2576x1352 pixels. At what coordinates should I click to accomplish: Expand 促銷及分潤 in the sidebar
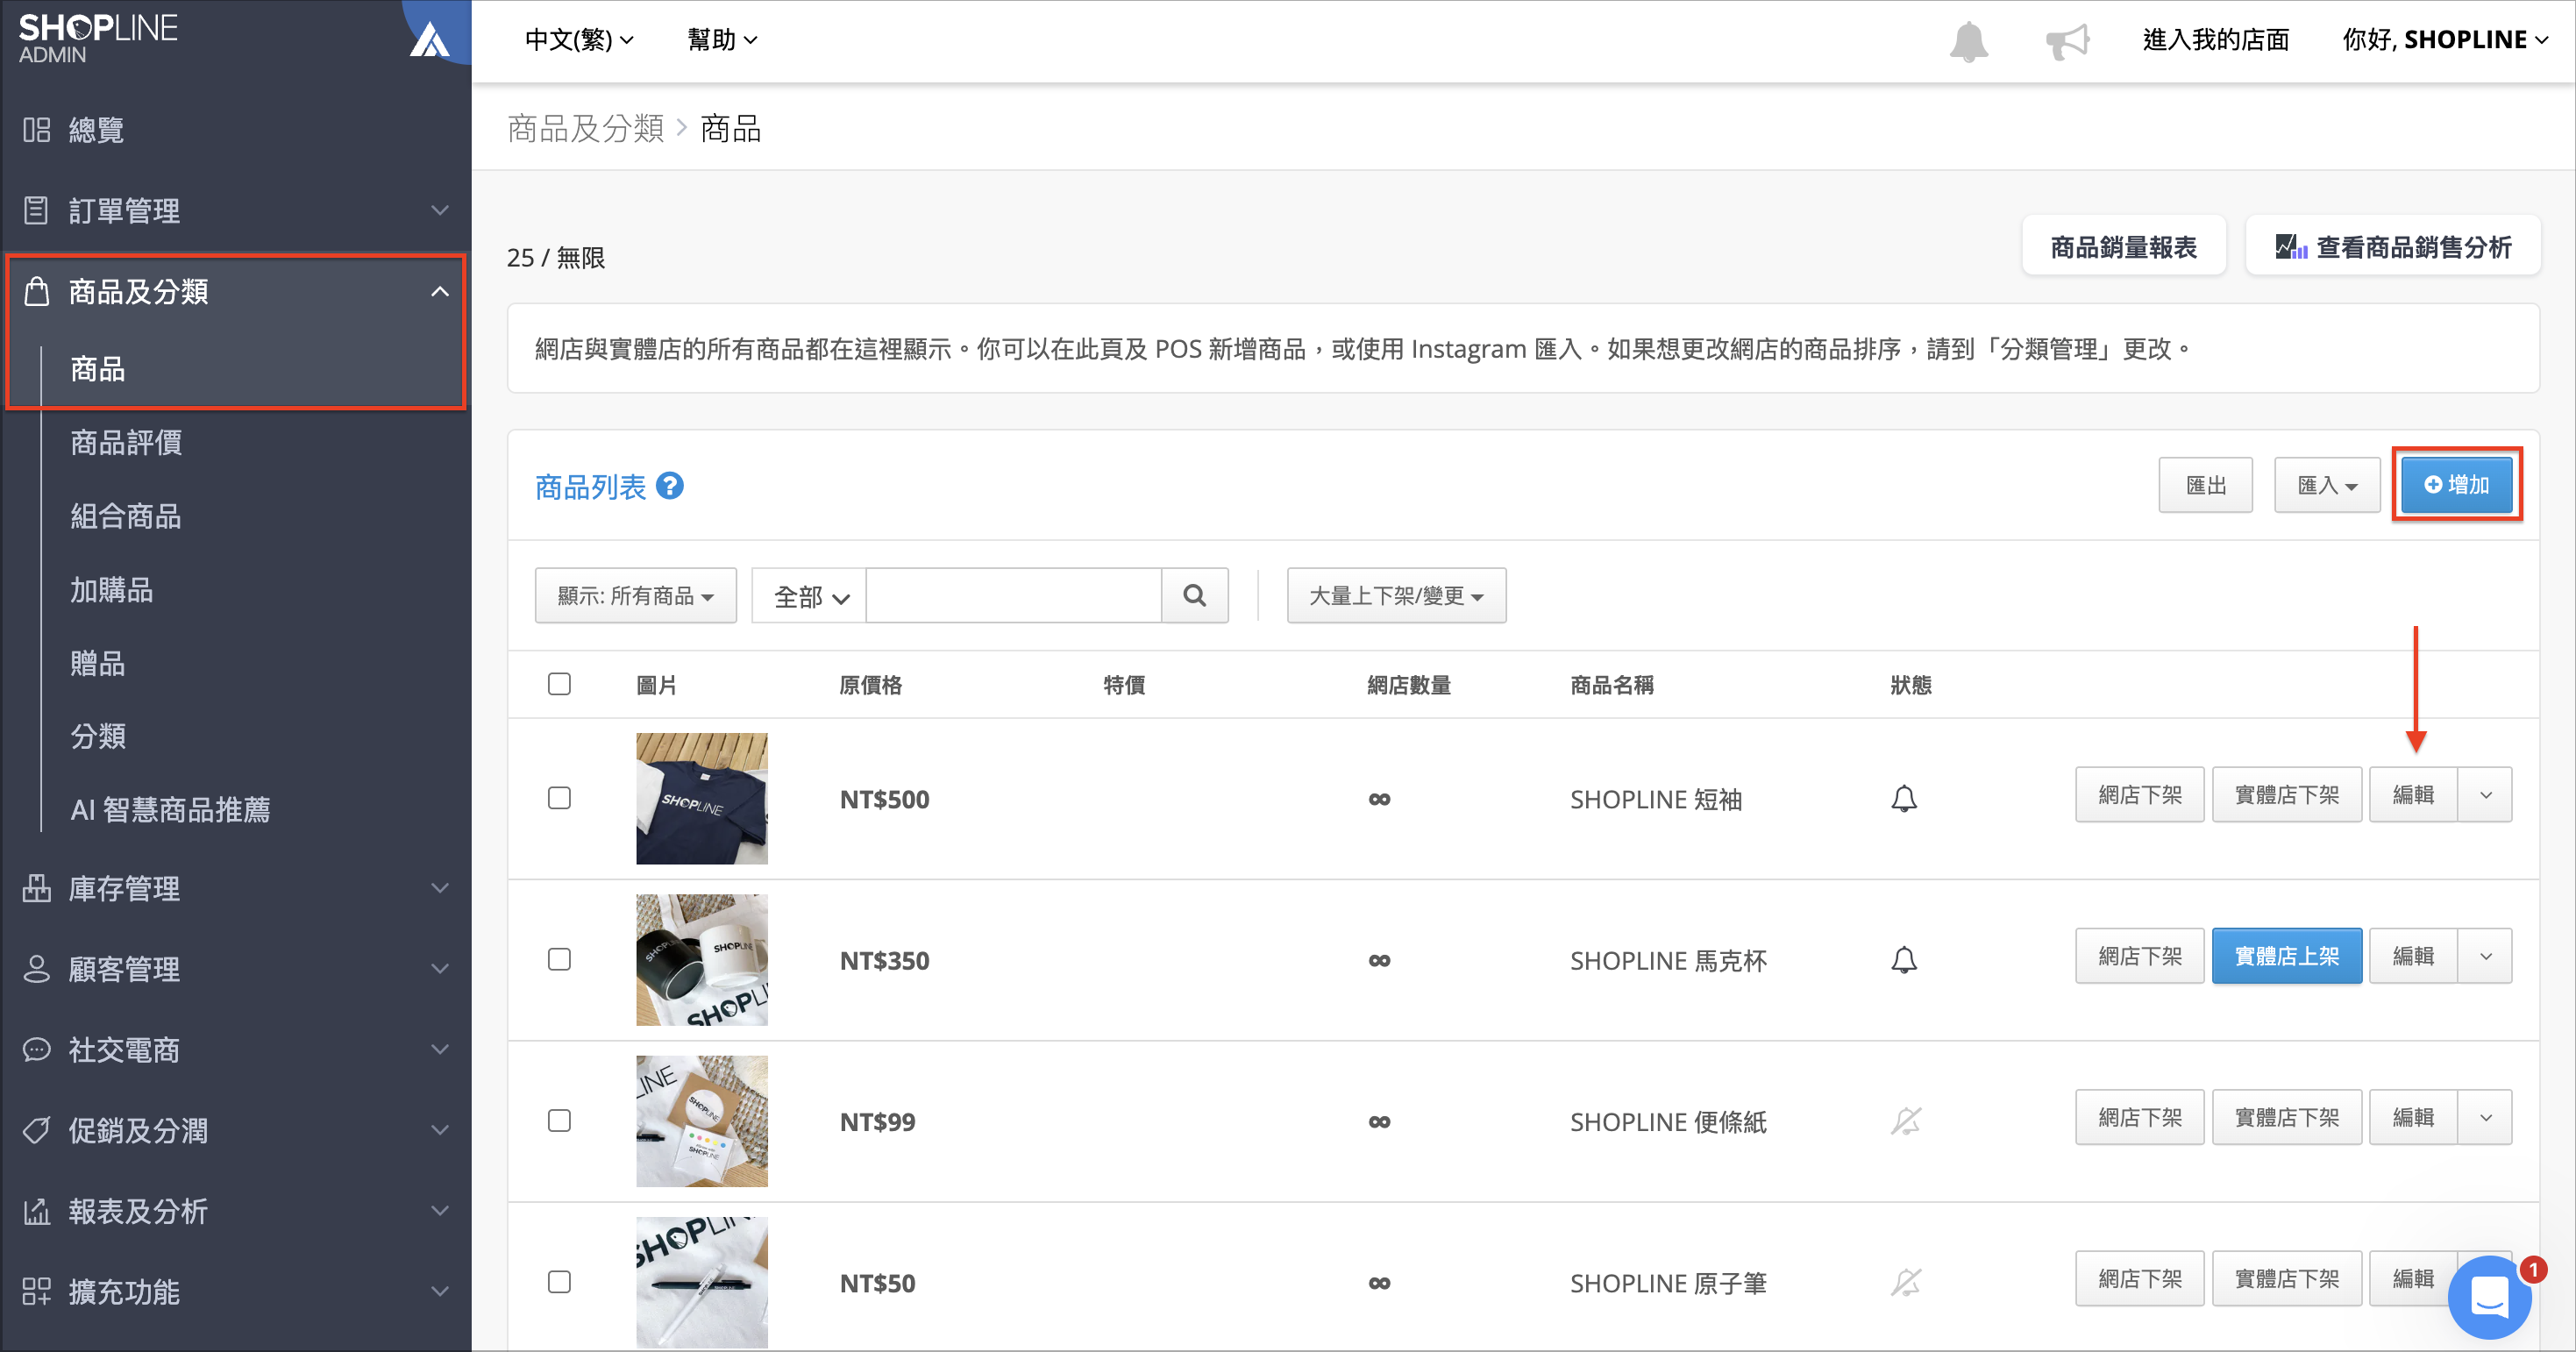[x=236, y=1131]
